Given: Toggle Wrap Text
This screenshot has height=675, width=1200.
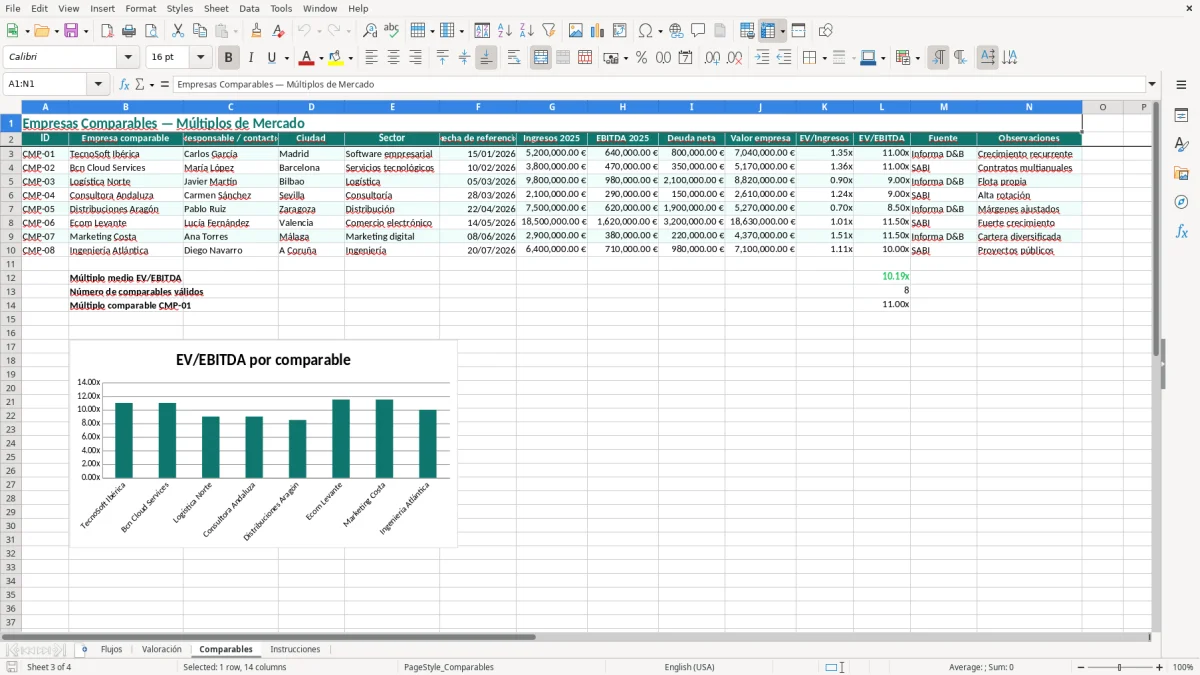Looking at the screenshot, I should pyautogui.click(x=514, y=58).
